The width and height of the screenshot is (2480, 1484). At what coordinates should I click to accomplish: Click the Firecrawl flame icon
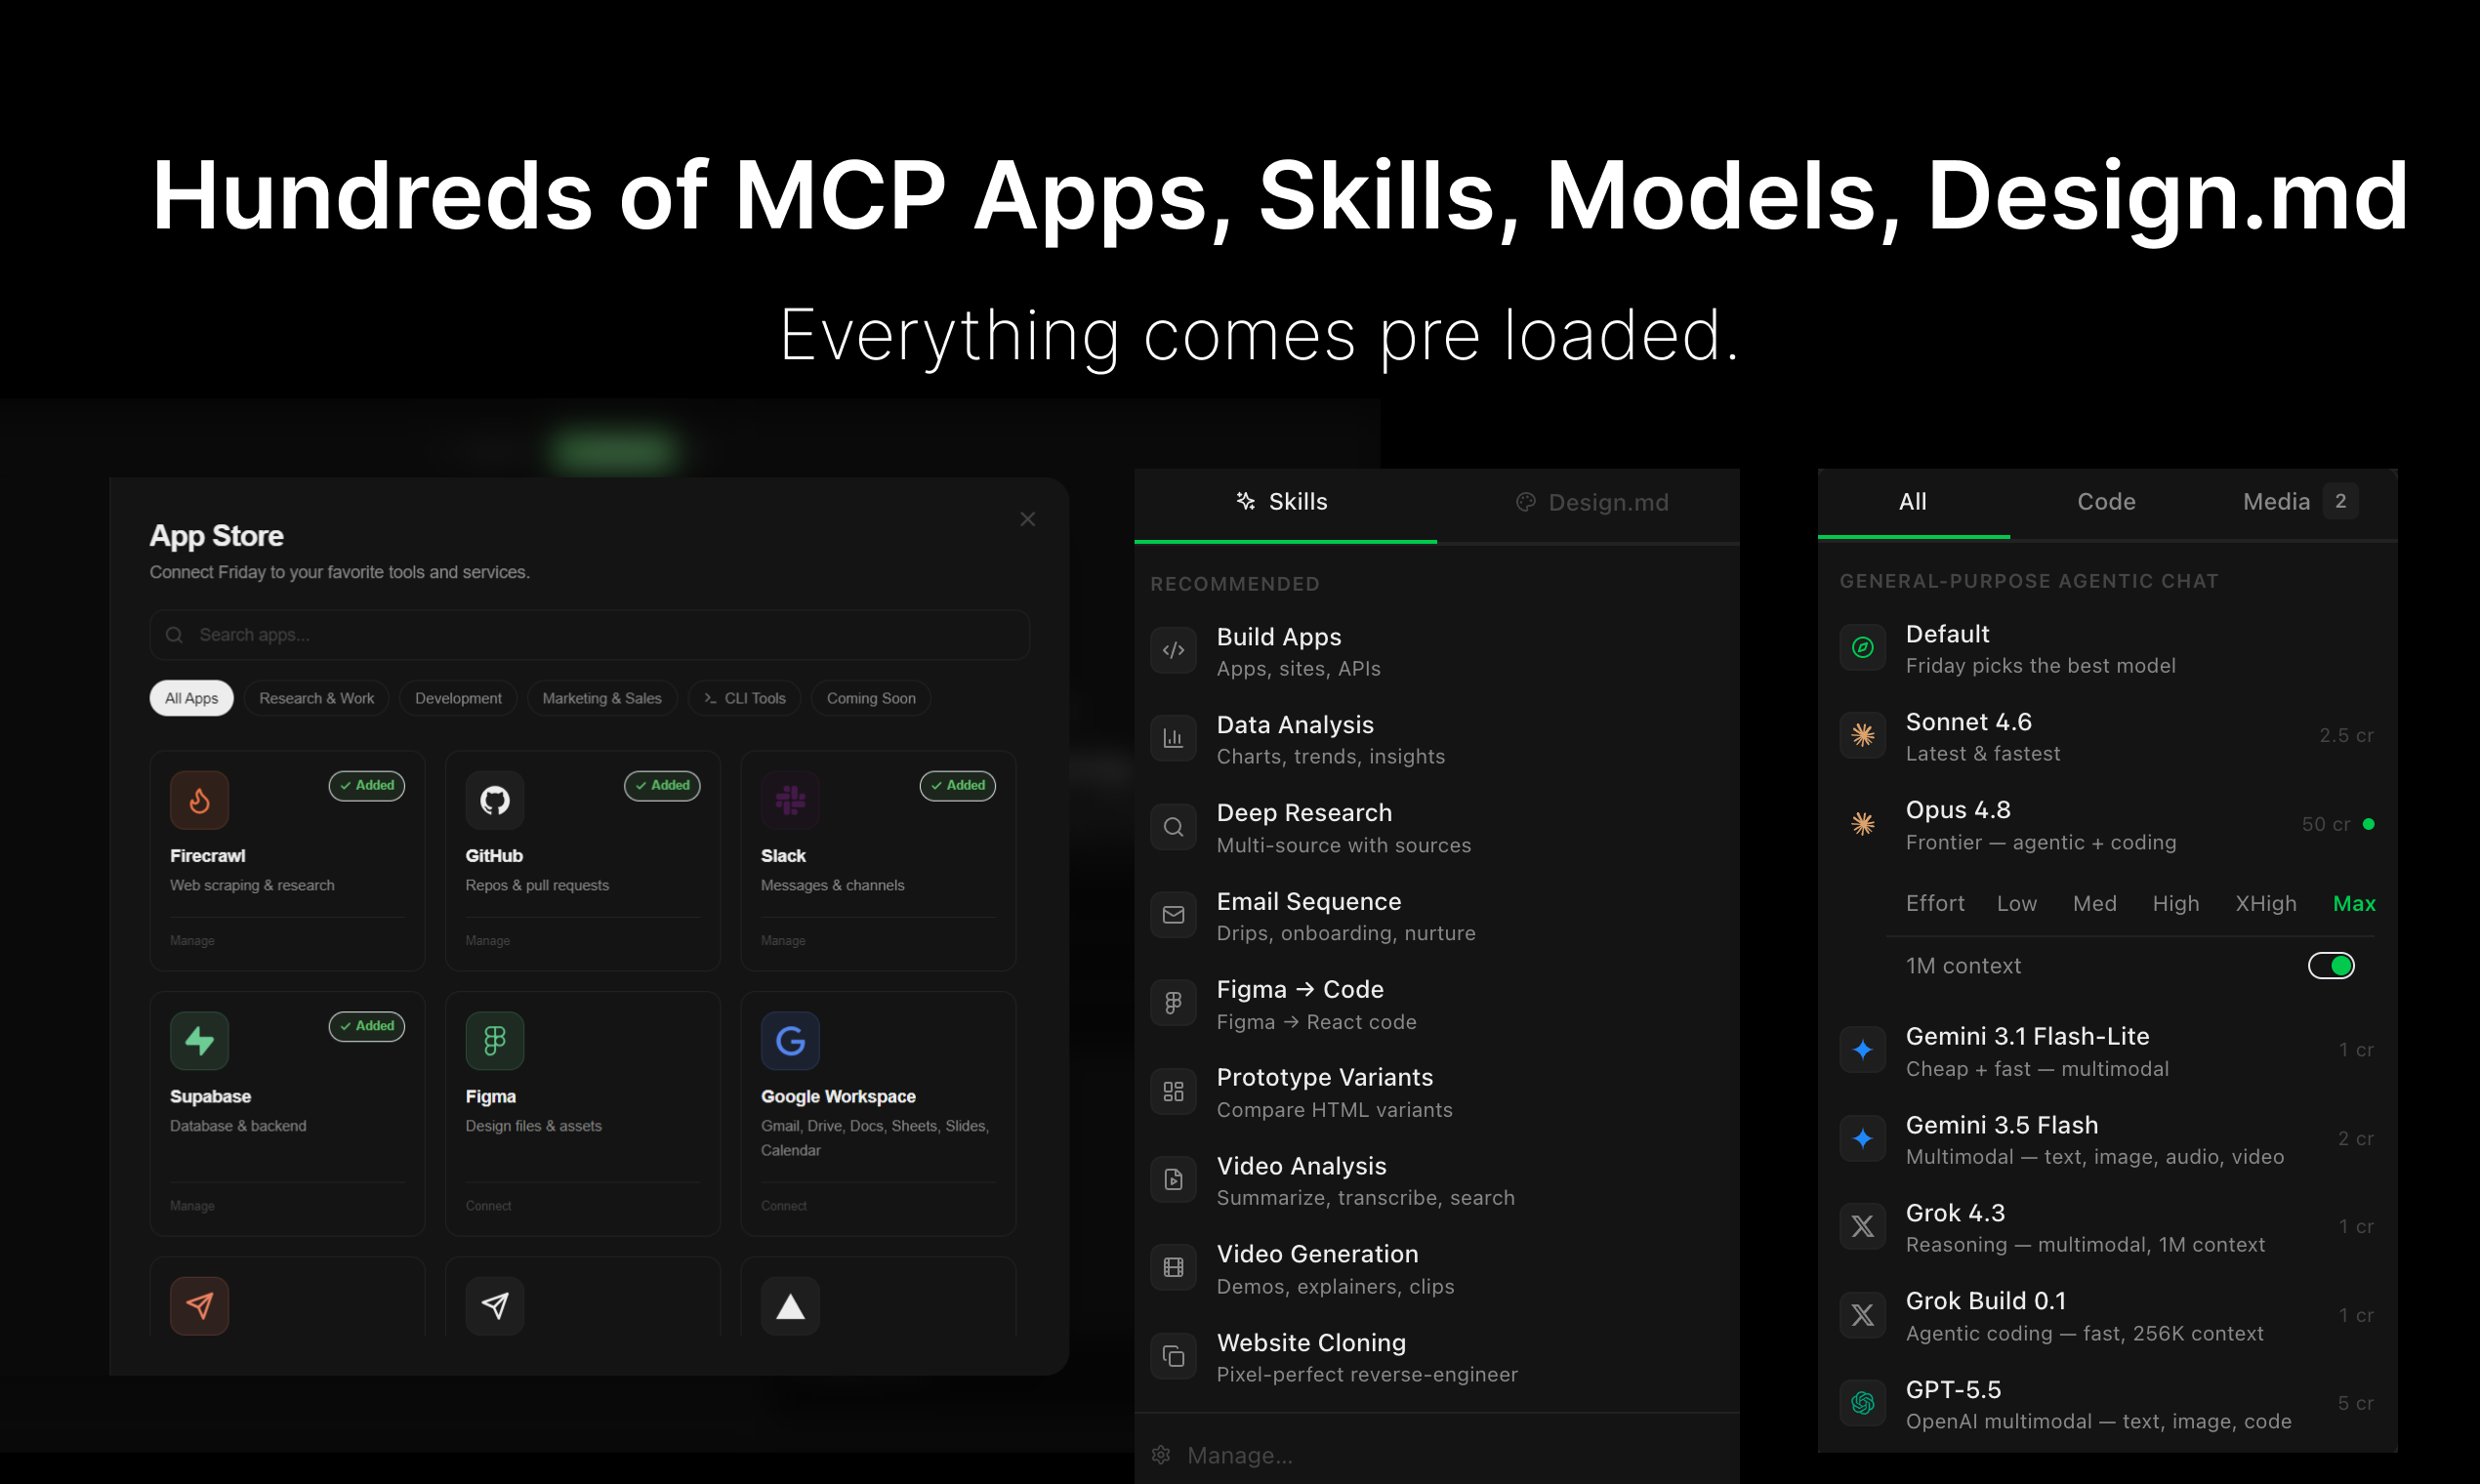(x=199, y=800)
